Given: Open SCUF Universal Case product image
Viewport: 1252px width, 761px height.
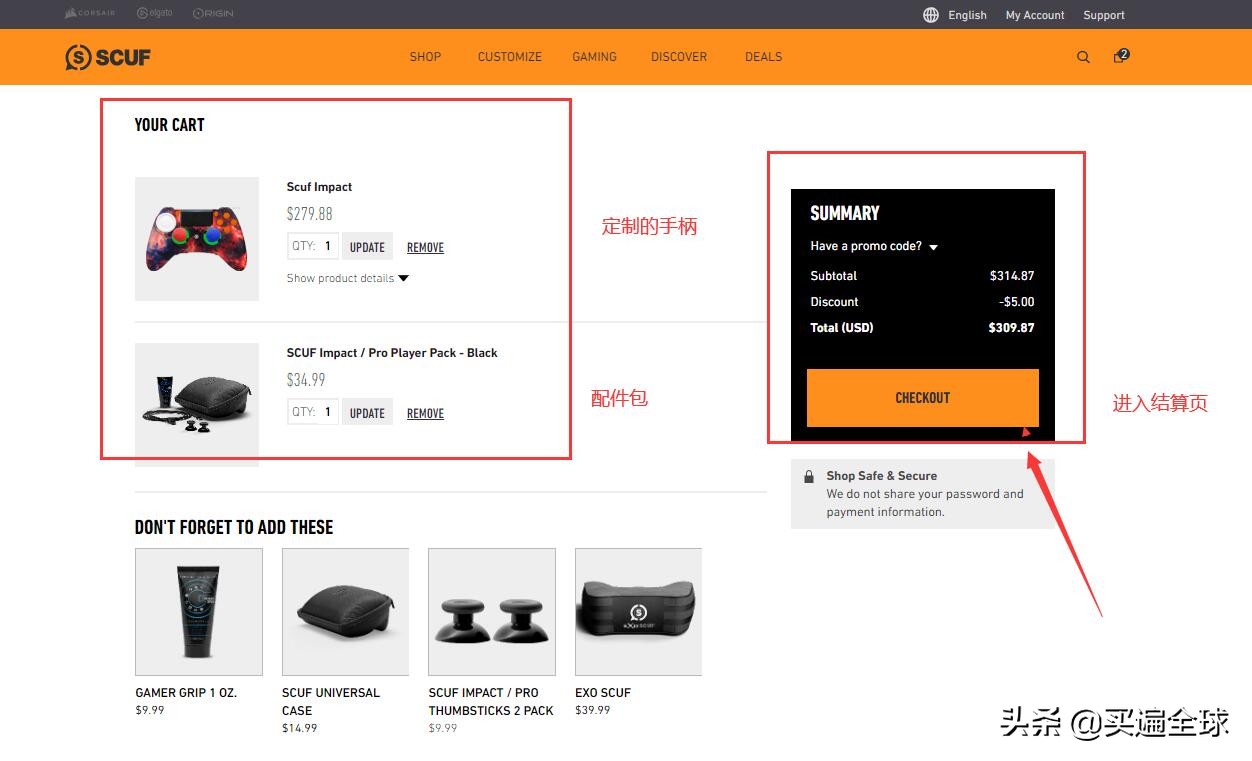Looking at the screenshot, I should coord(345,612).
